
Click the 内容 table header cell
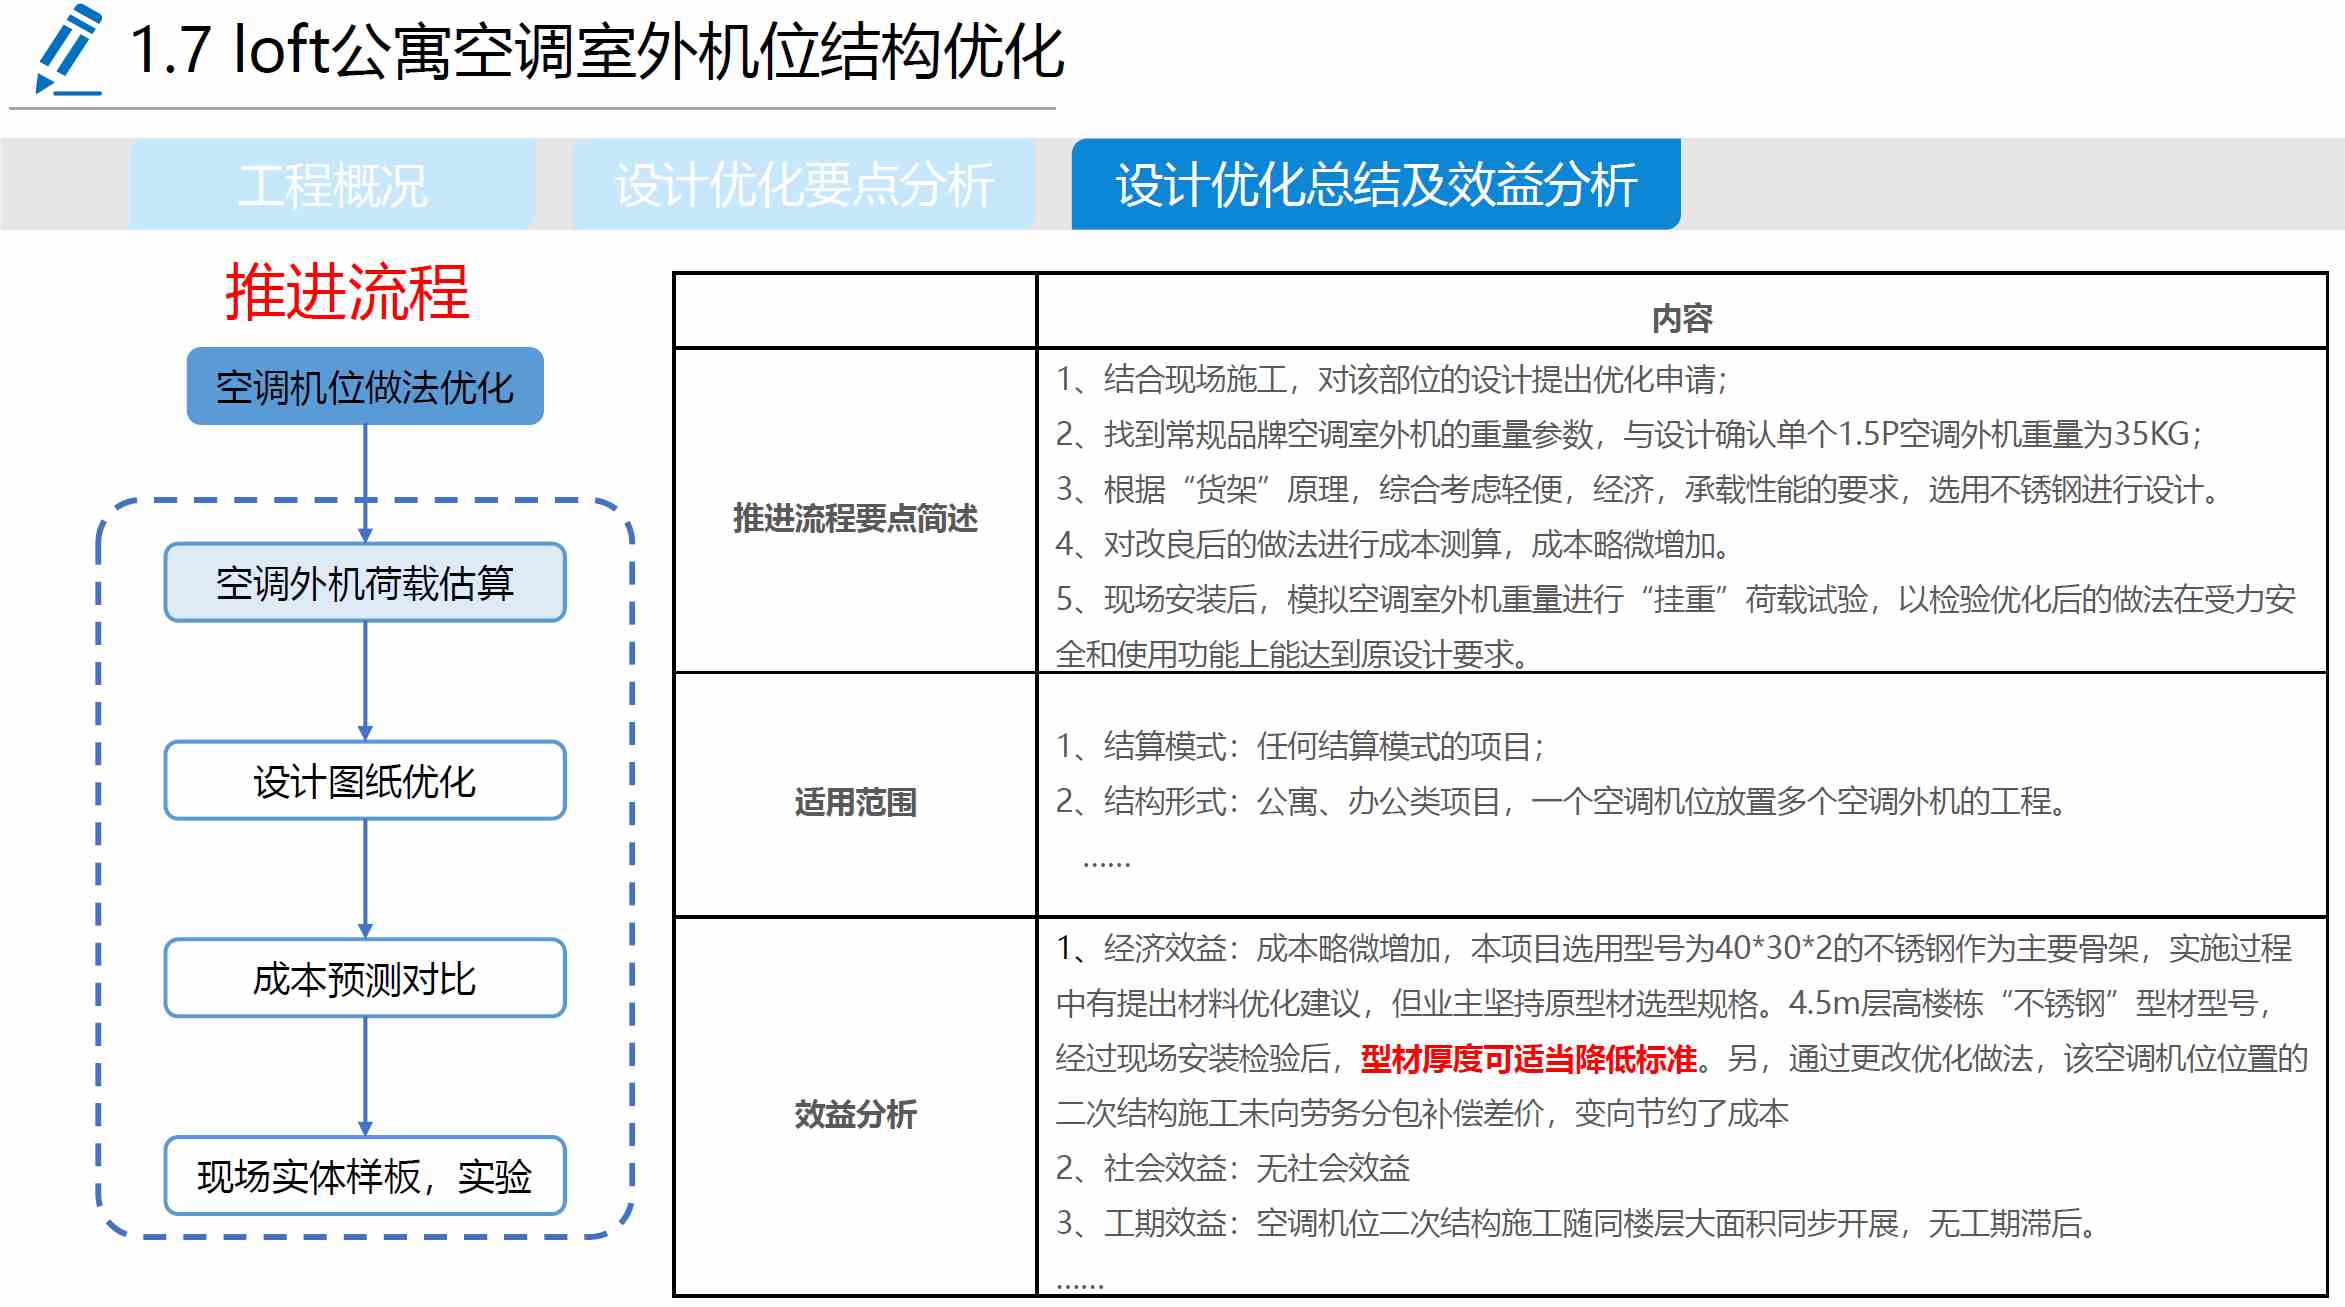point(1681,318)
